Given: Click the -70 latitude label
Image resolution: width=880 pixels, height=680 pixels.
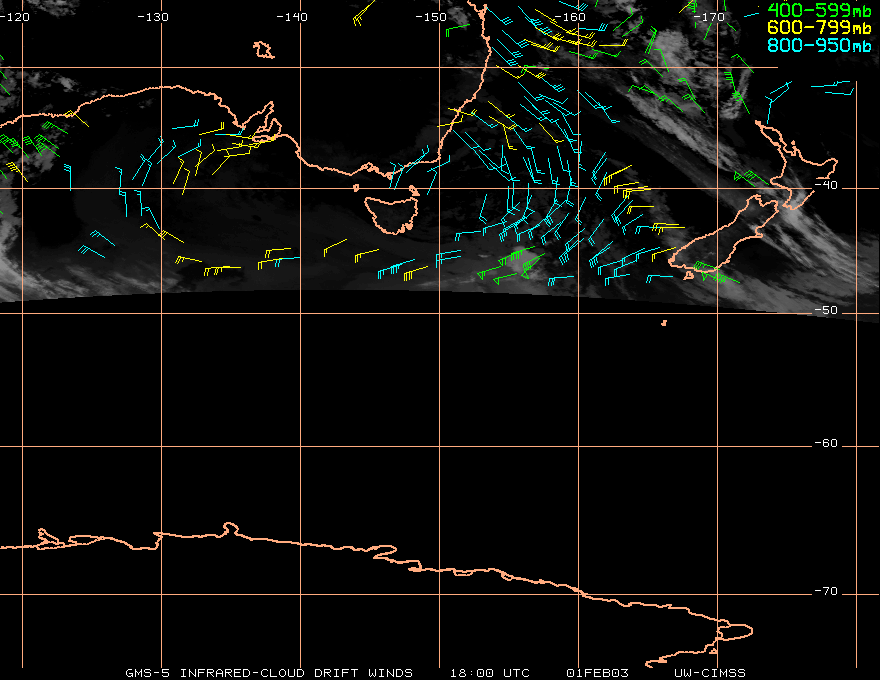Looking at the screenshot, I should 826,591.
